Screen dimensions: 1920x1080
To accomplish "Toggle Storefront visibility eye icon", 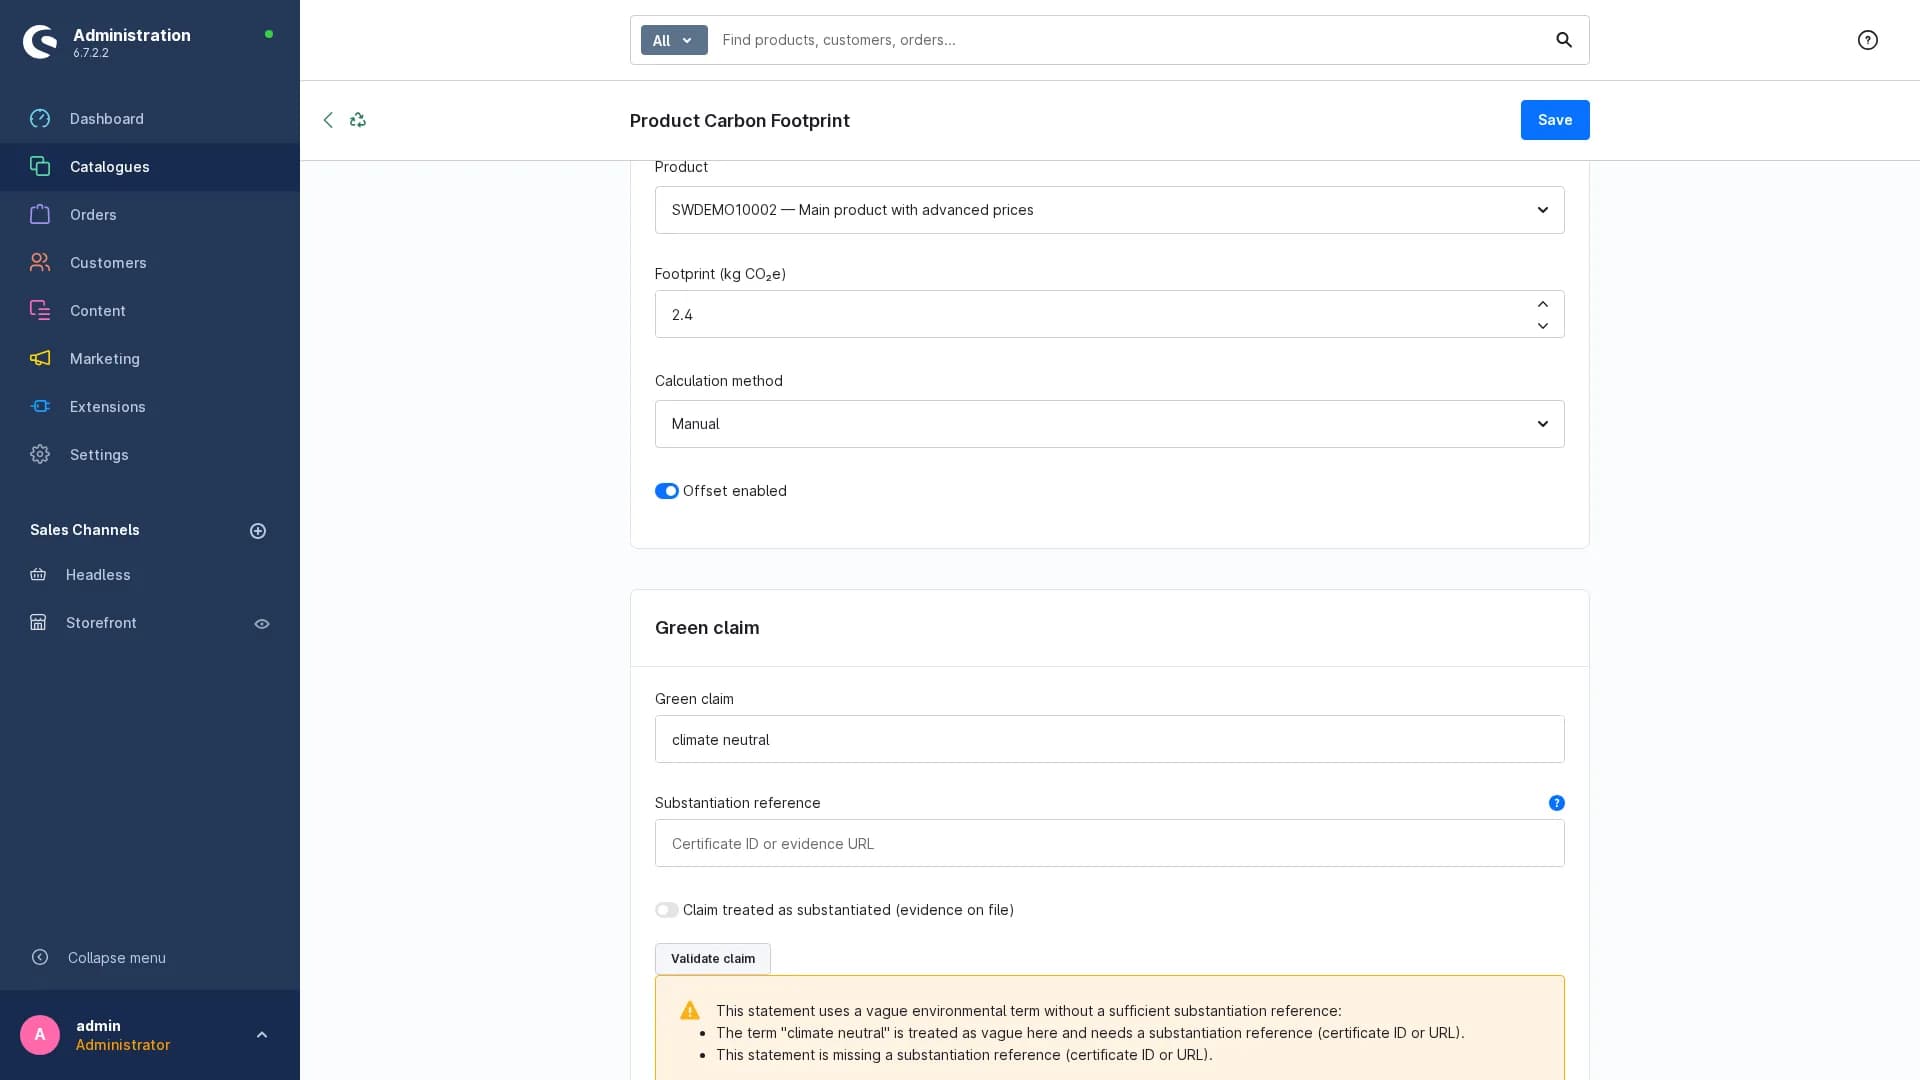I will tap(262, 624).
